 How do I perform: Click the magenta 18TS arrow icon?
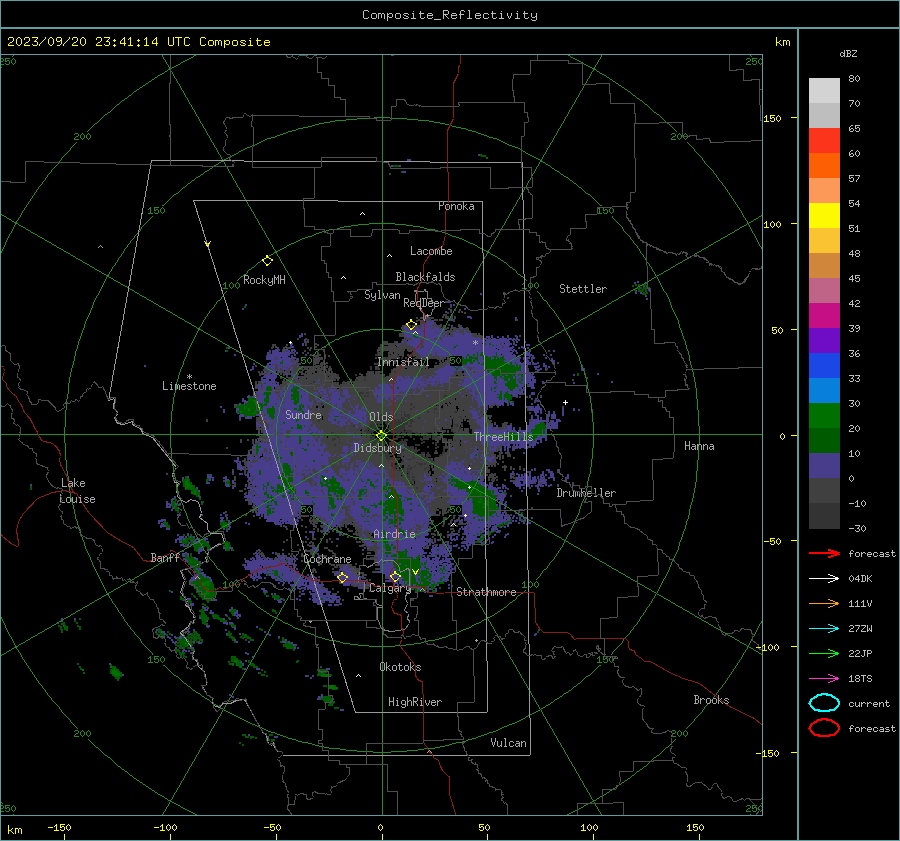coord(824,679)
